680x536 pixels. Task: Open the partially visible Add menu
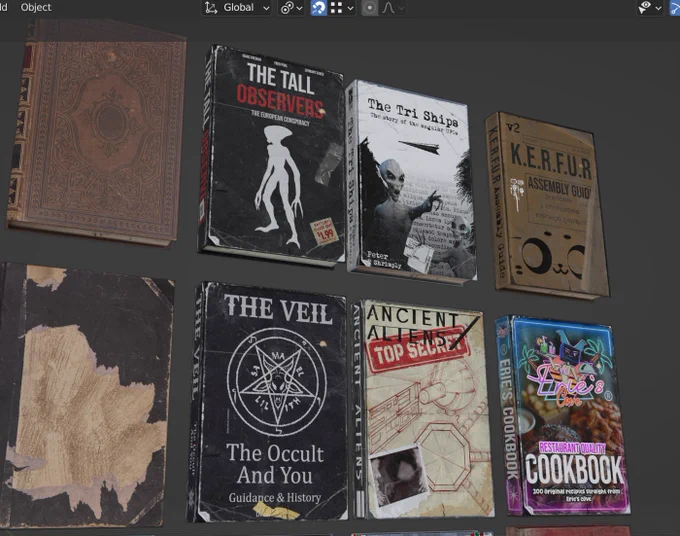pyautogui.click(x=3, y=7)
